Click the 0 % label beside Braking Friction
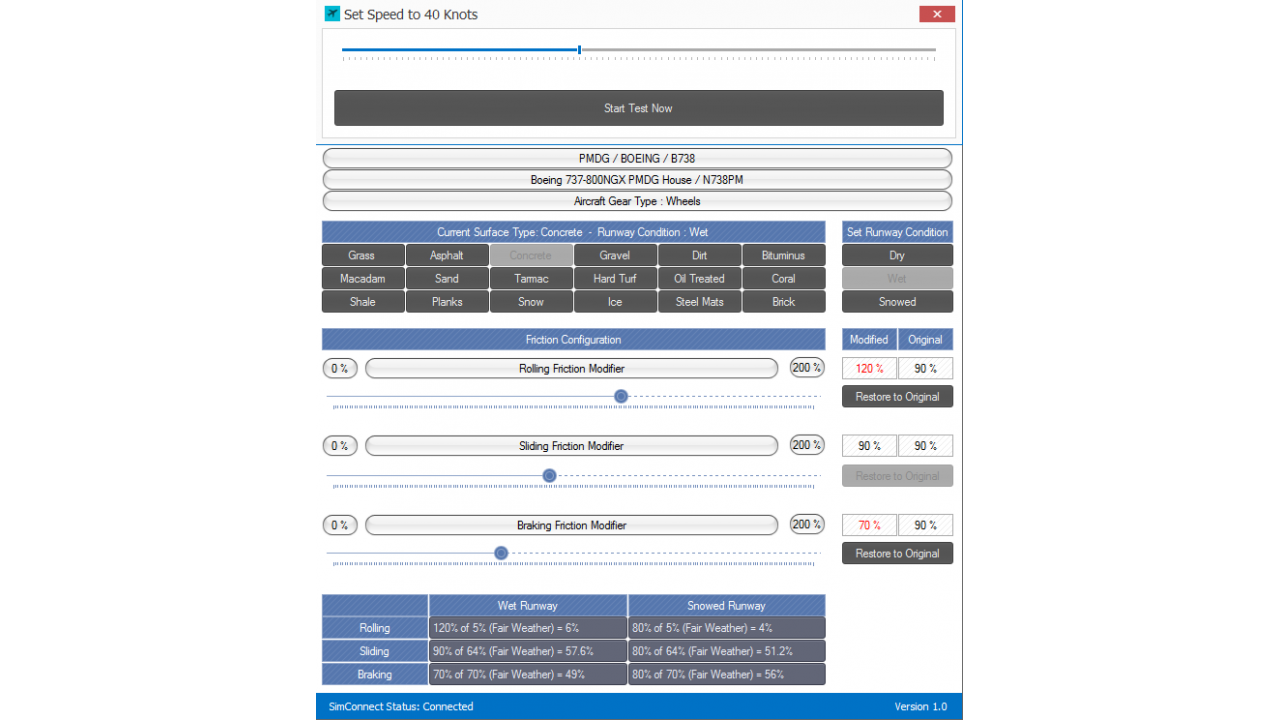 340,525
